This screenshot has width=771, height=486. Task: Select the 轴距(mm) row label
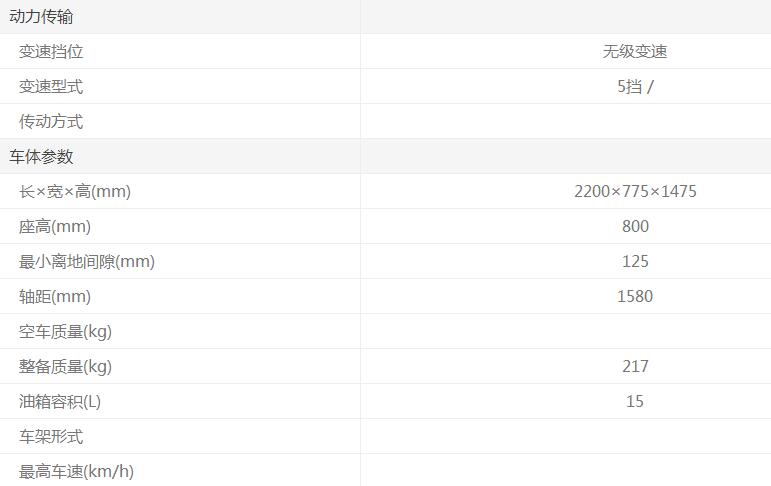click(55, 297)
